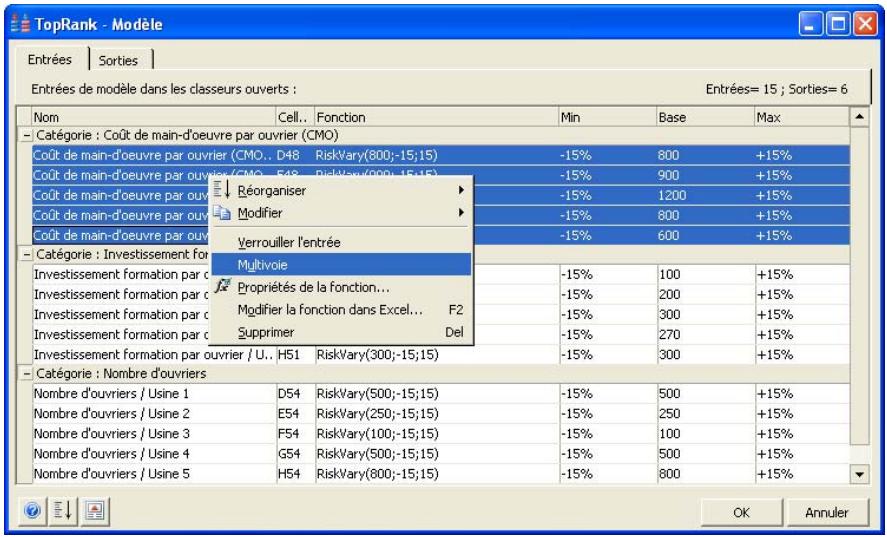This screenshot has width=887, height=537.
Task: Click the Nom column header
Action: point(153,117)
